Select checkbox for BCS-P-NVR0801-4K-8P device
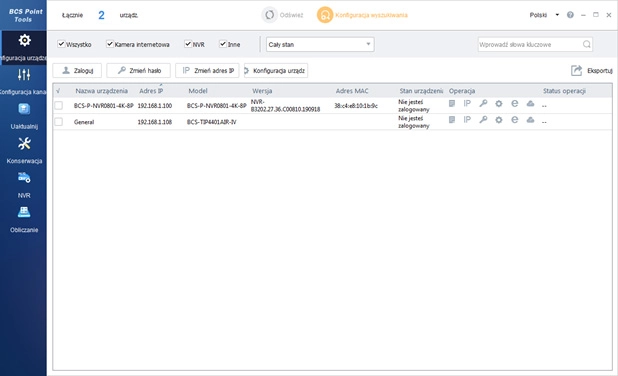Image resolution: width=618 pixels, height=376 pixels. coord(58,105)
